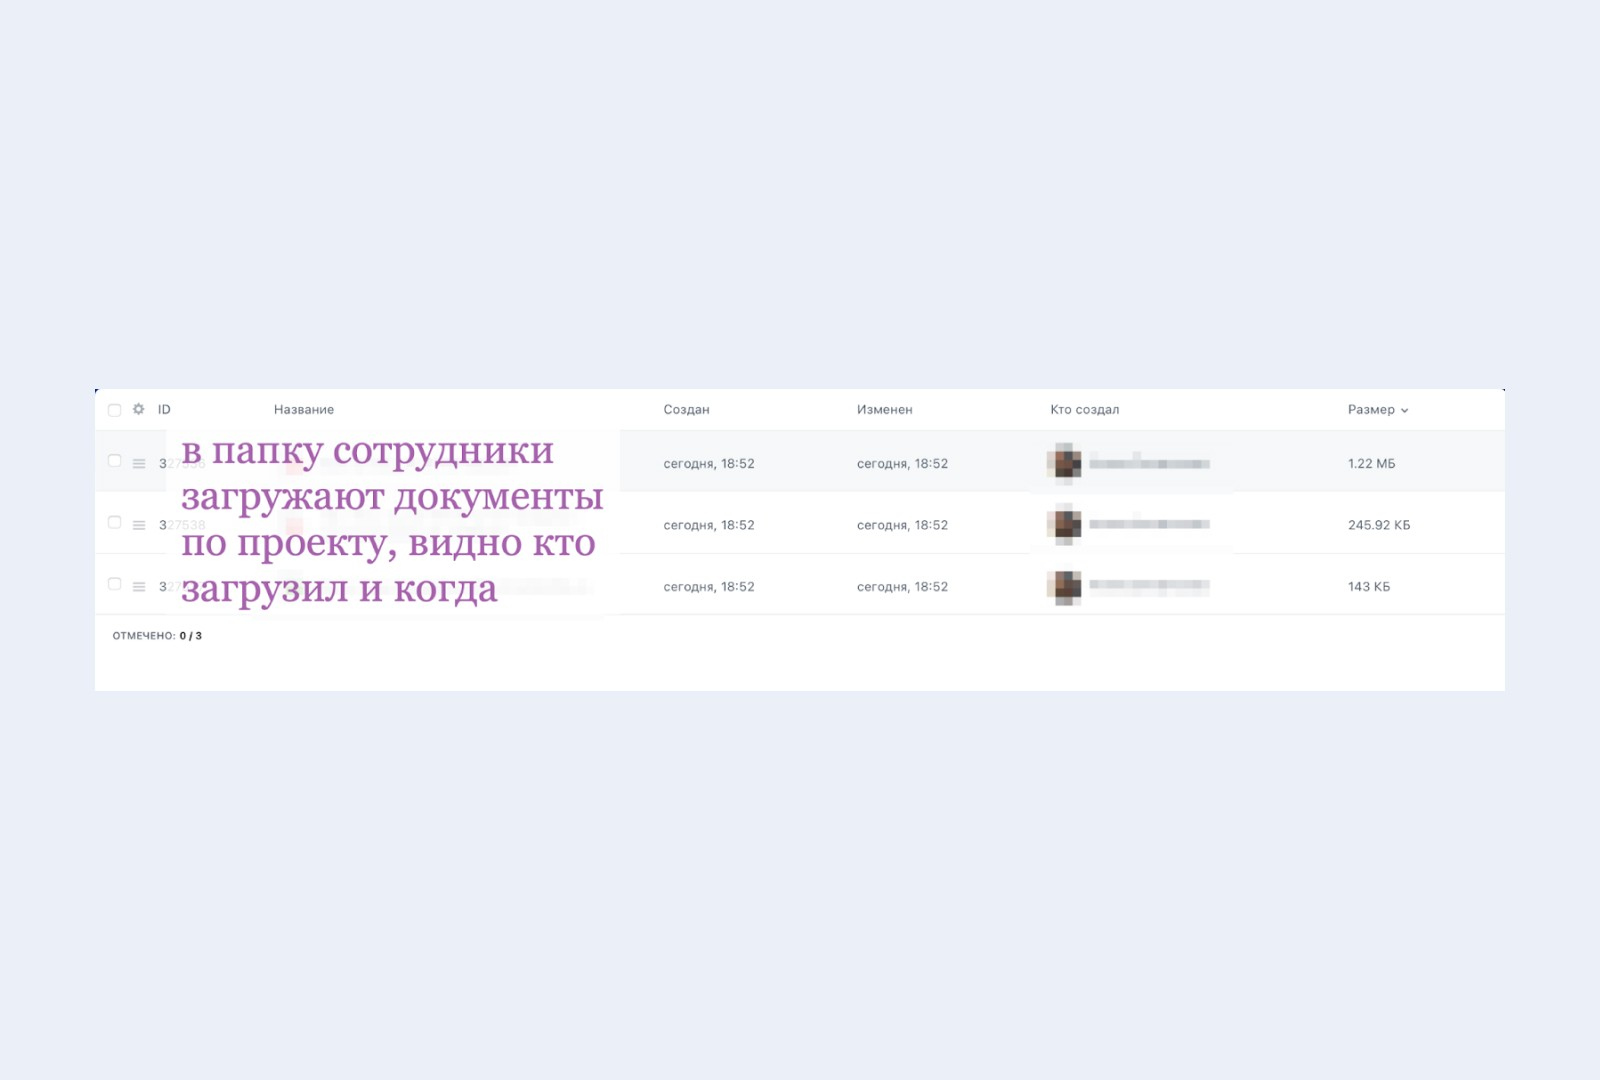1600x1080 pixels.
Task: Sort the list by ID column
Action: click(x=164, y=410)
